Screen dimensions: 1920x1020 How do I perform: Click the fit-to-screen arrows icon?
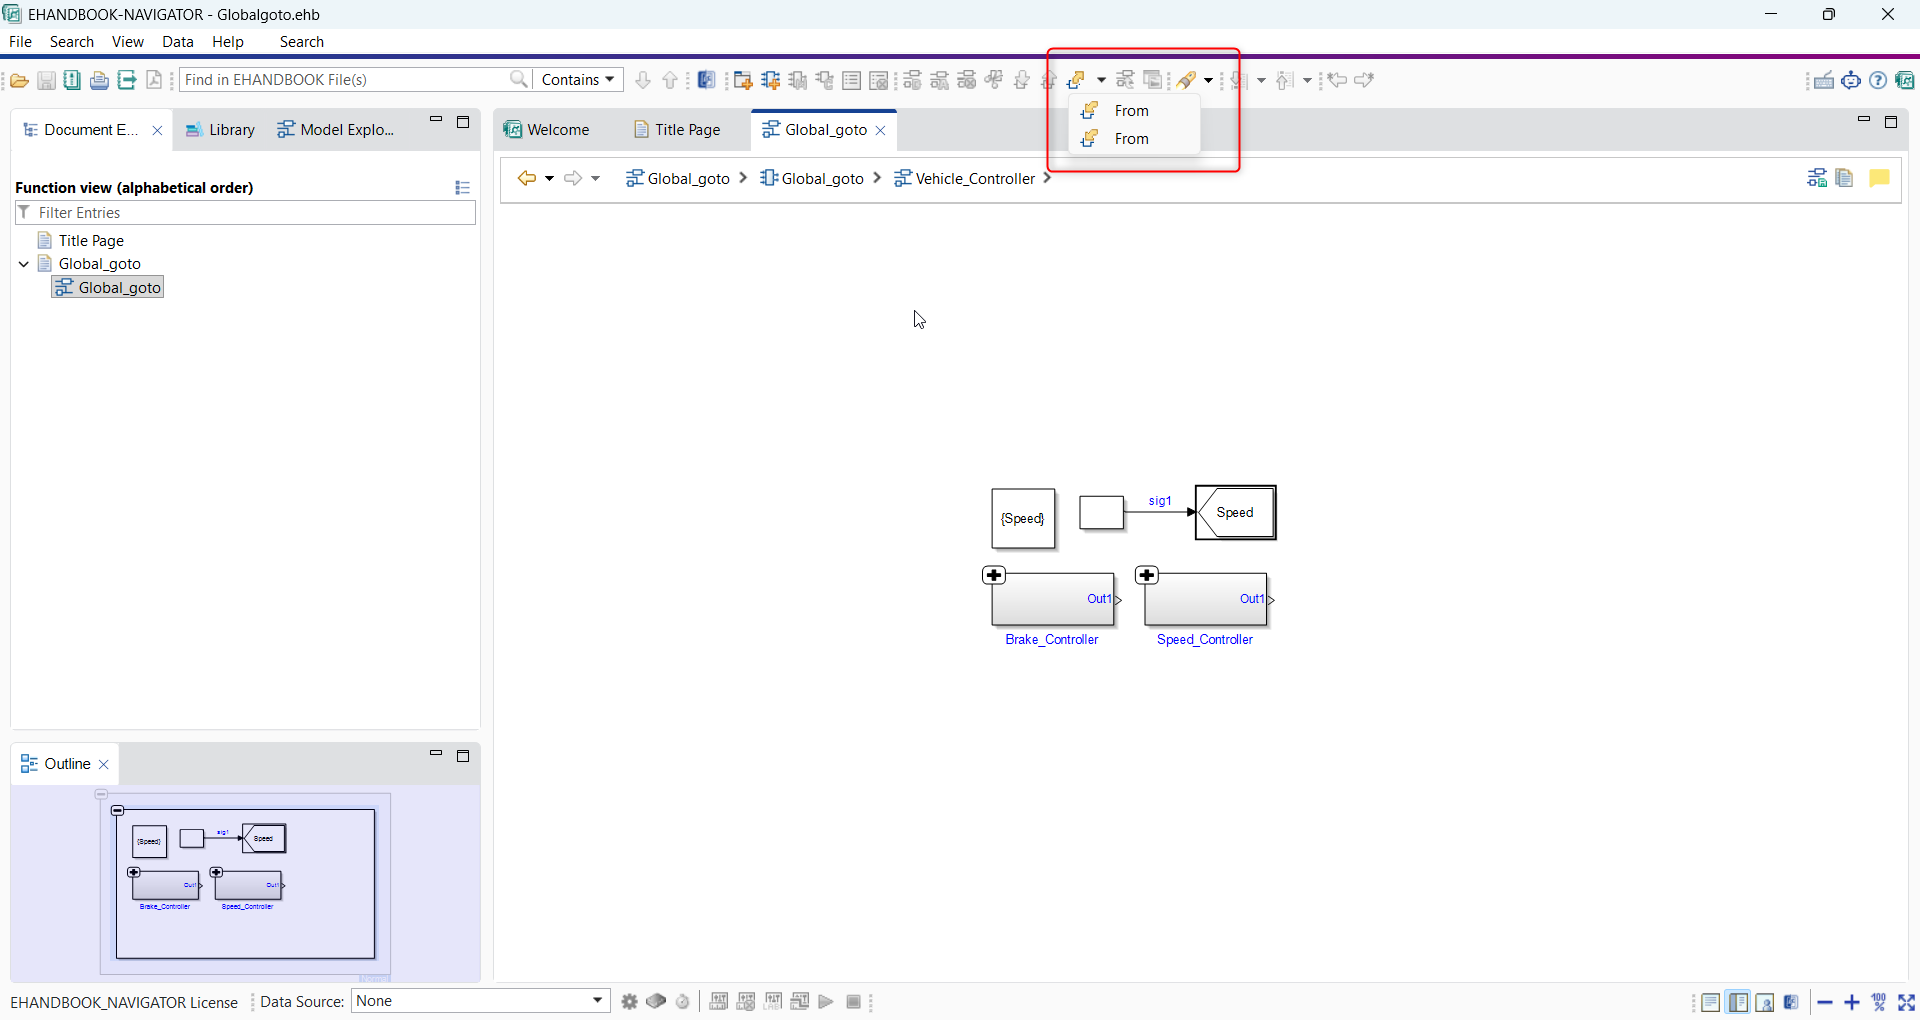tap(1906, 1002)
